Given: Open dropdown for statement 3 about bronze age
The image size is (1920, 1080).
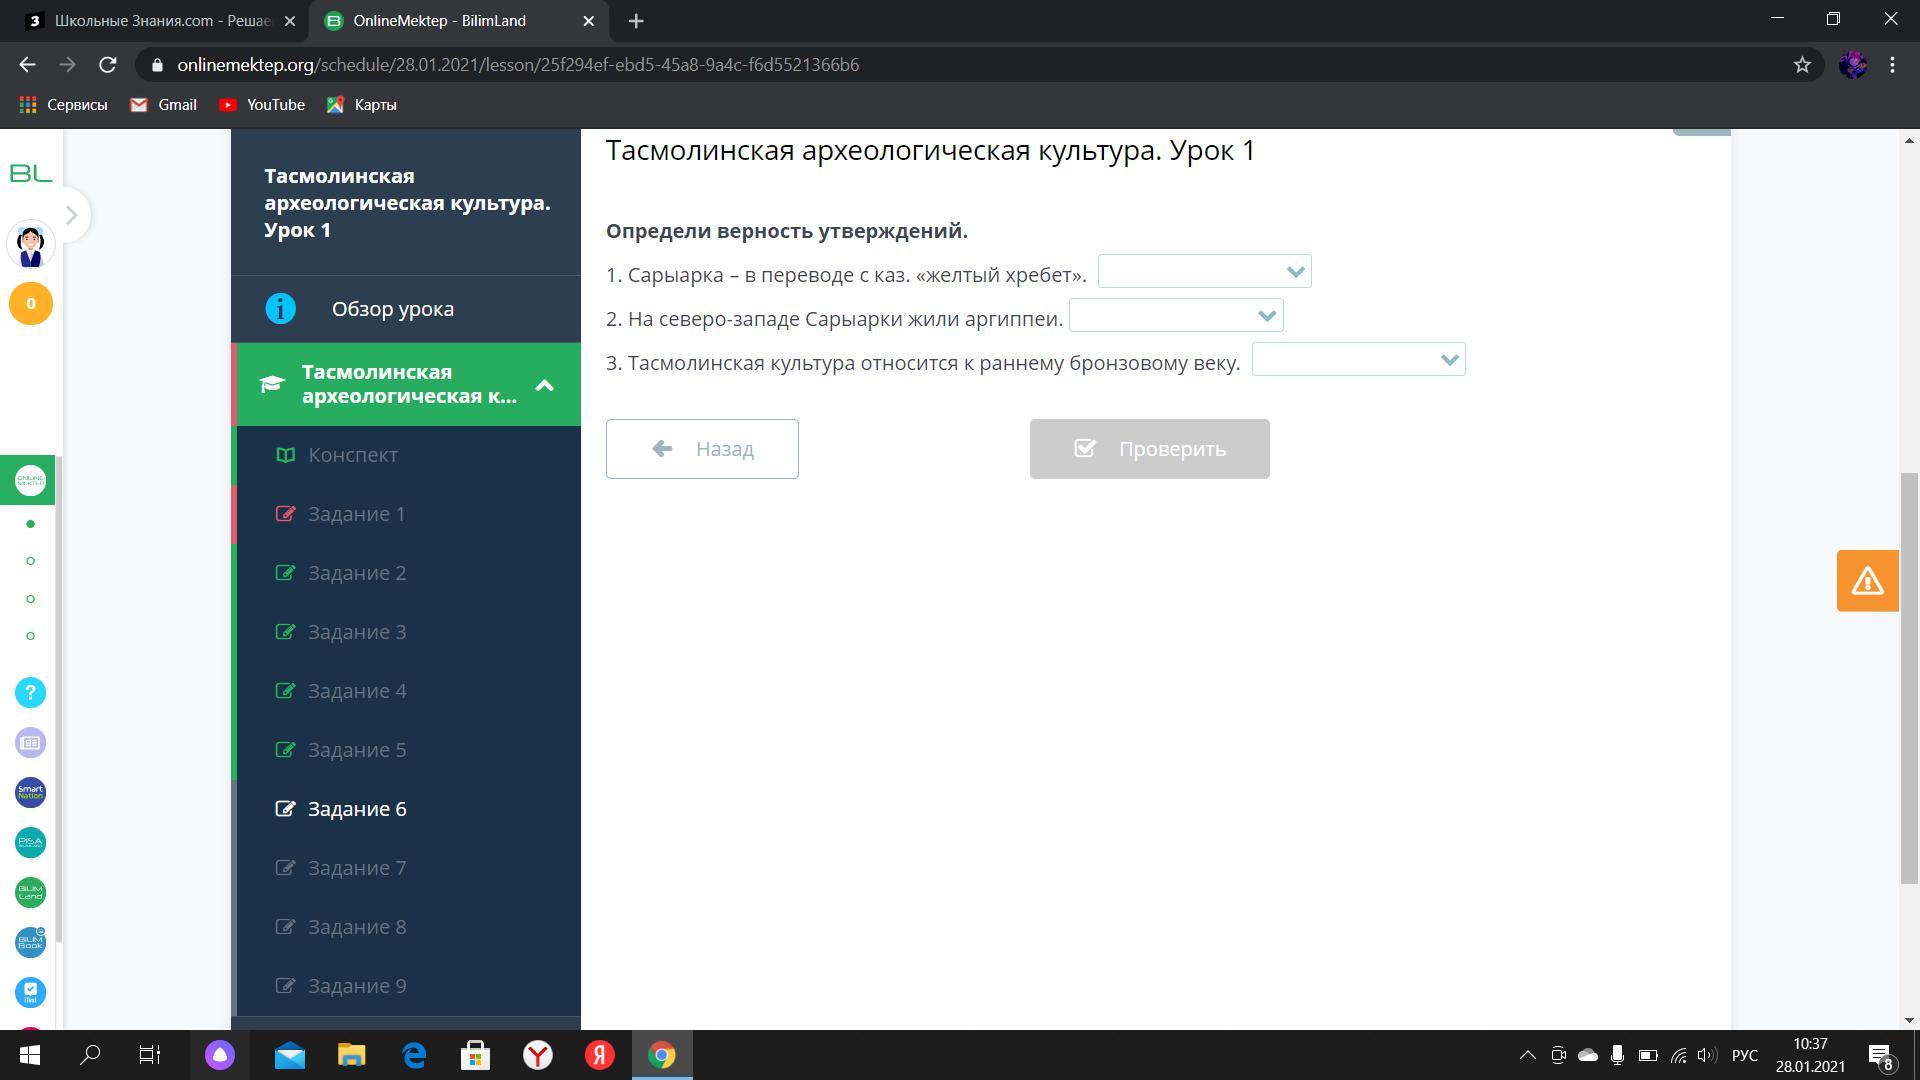Looking at the screenshot, I should pos(1358,360).
